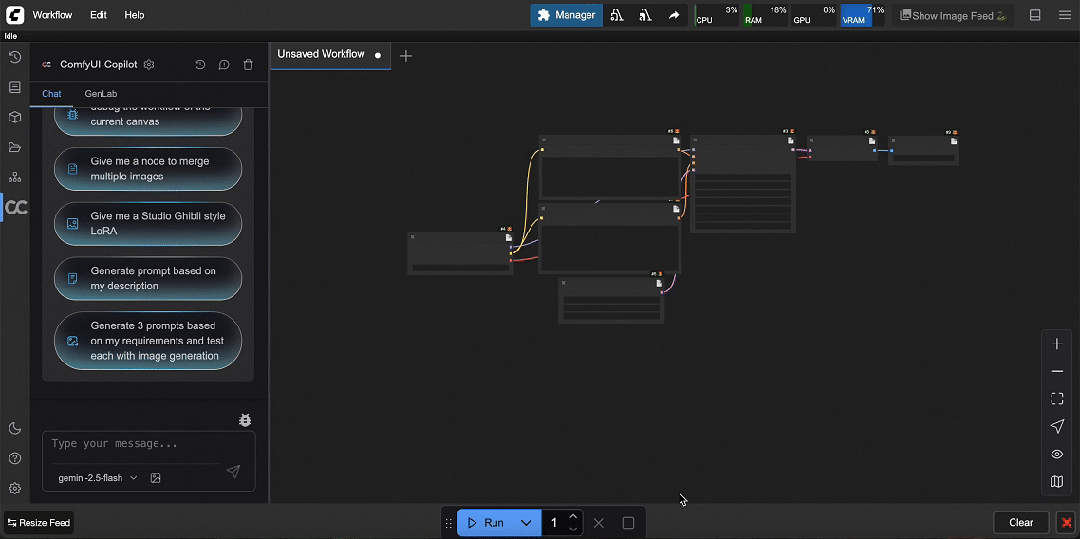
Task: Open the templates tree sidebar icon
Action: [x=14, y=177]
